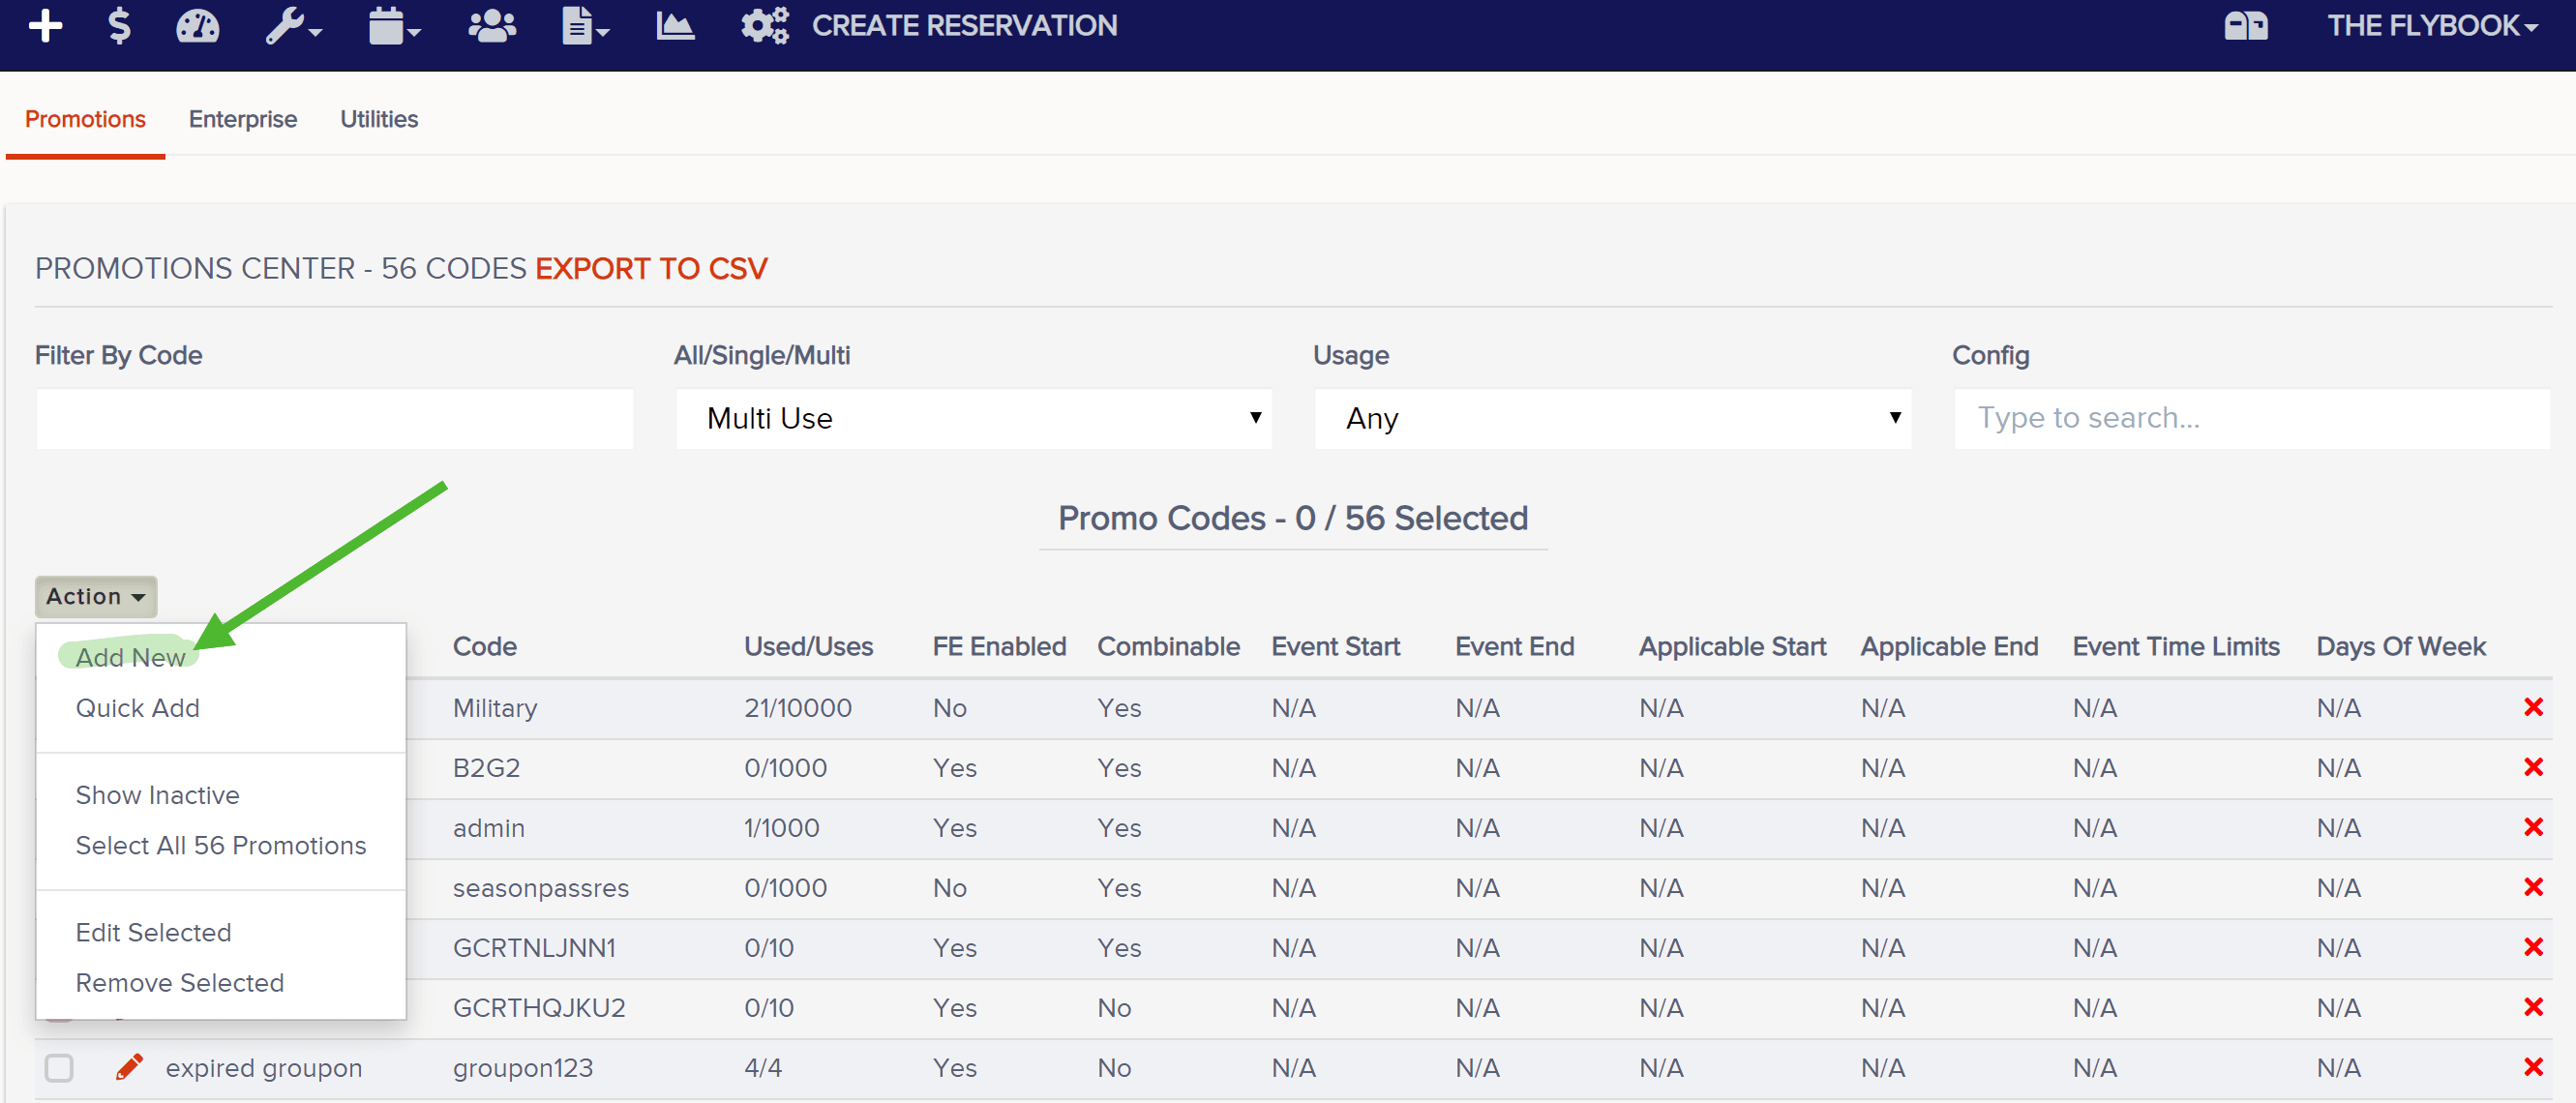Open the area chart analytics icon

675,26
